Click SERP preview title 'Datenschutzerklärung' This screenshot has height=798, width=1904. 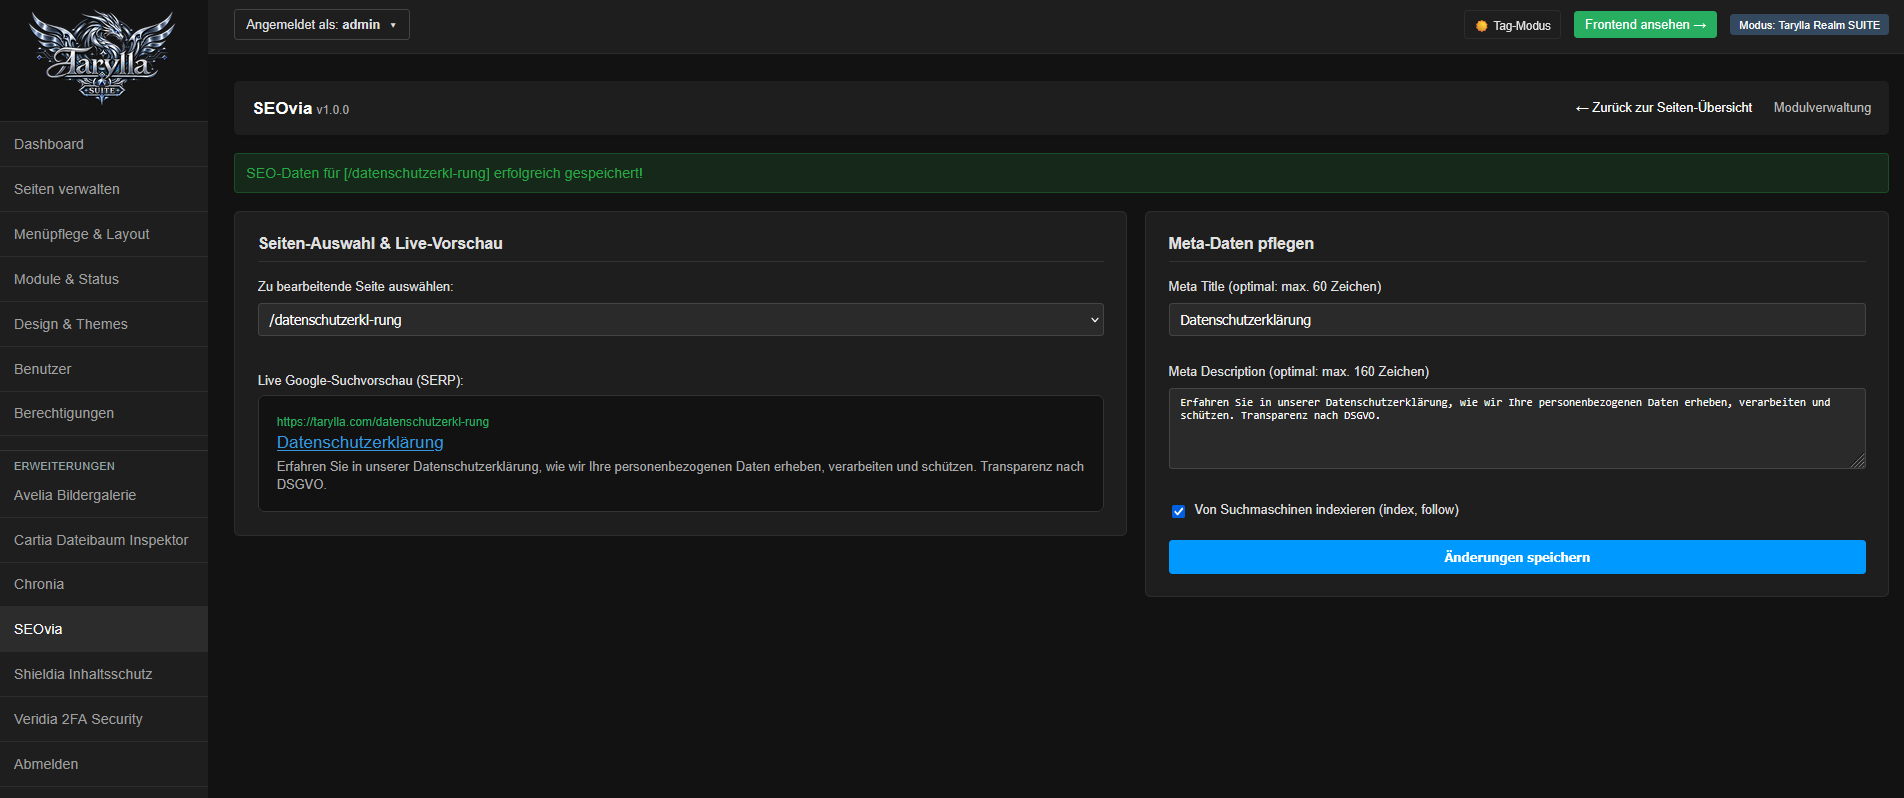coord(360,442)
